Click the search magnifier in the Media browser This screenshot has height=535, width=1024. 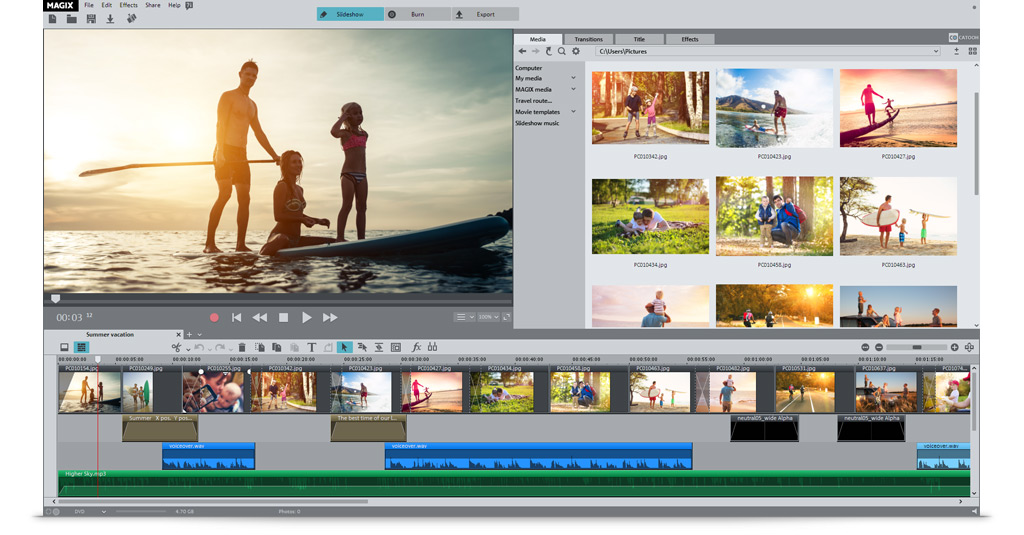click(x=562, y=51)
